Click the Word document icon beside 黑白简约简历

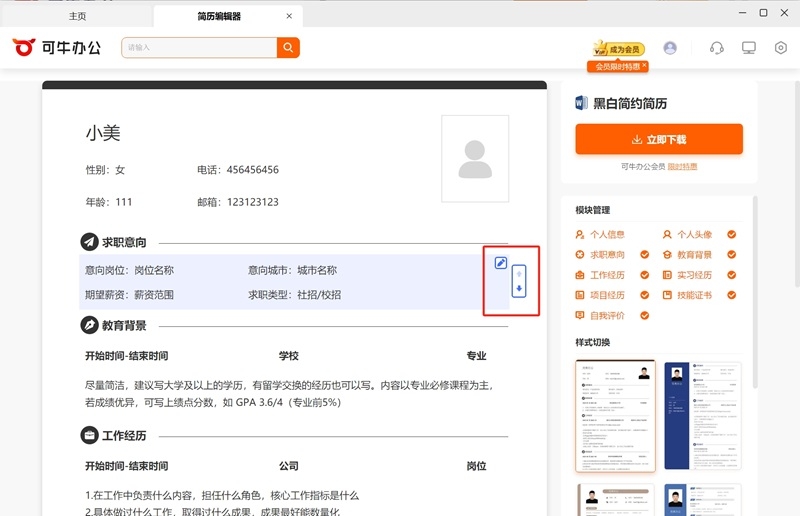point(581,103)
